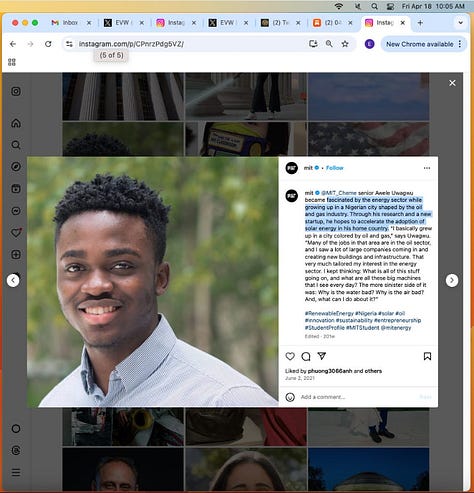This screenshot has width=474, height=493.
Task: Open macOS Wi-Fi menu
Action: 339,6
